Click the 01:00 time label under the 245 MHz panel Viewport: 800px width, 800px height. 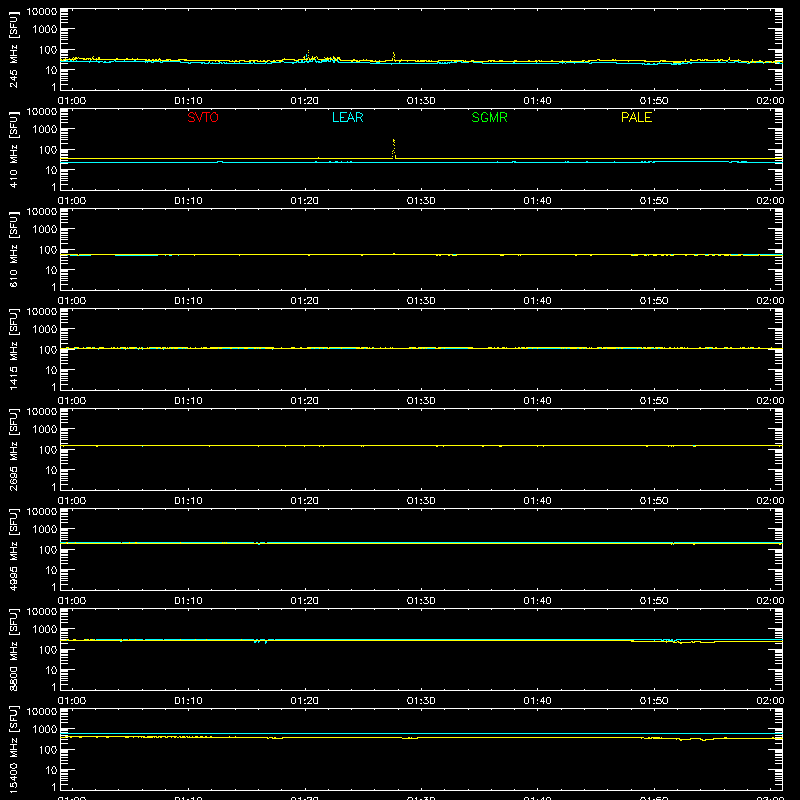click(72, 101)
